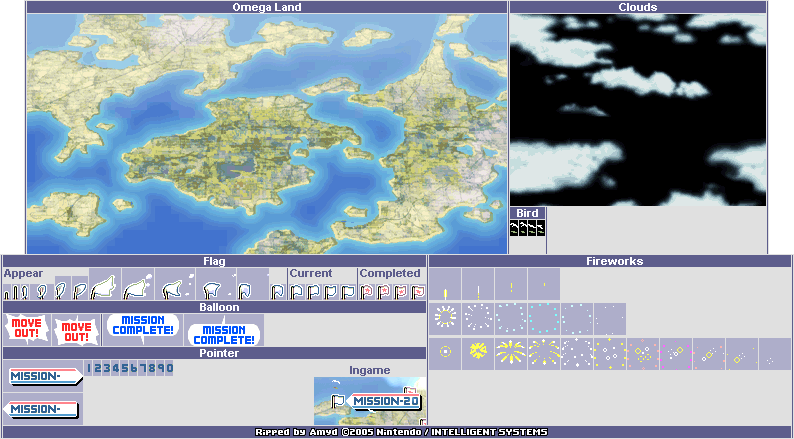The width and height of the screenshot is (794, 439).
Task: Select the blue MISSION- pointer sprite
Action: point(44,376)
